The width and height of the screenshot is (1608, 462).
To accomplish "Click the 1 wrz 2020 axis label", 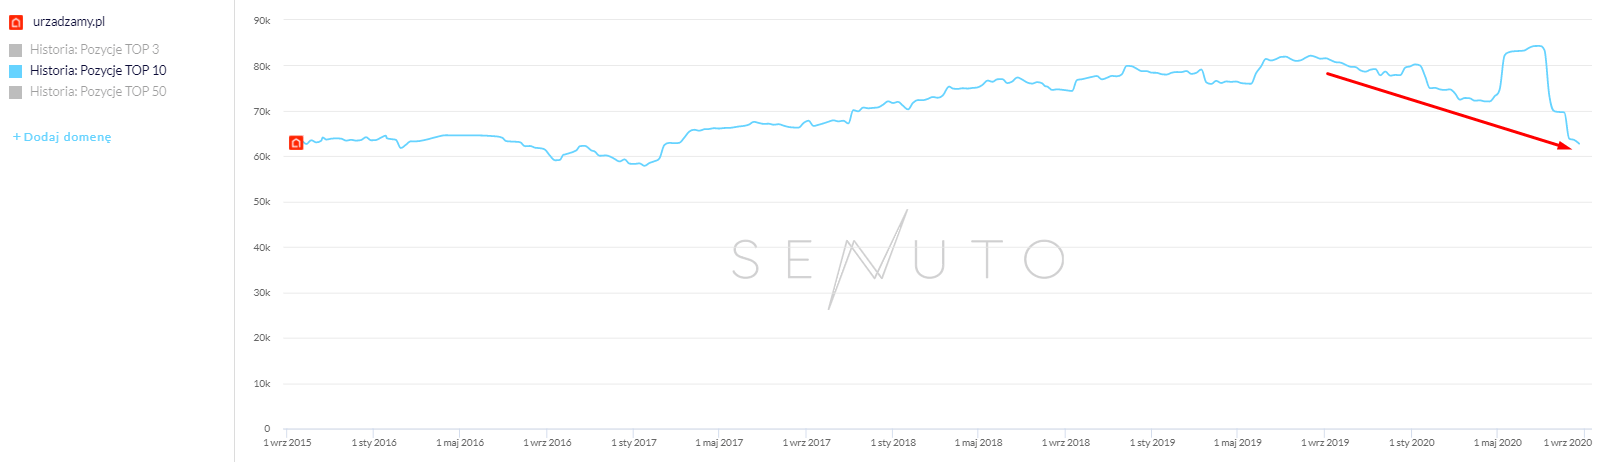I will point(1567,442).
